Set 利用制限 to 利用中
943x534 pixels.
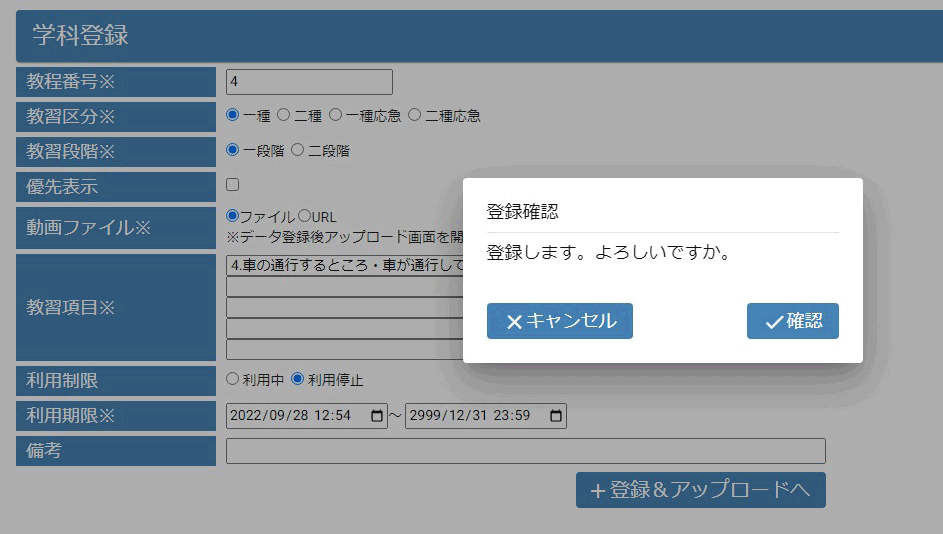[233, 380]
